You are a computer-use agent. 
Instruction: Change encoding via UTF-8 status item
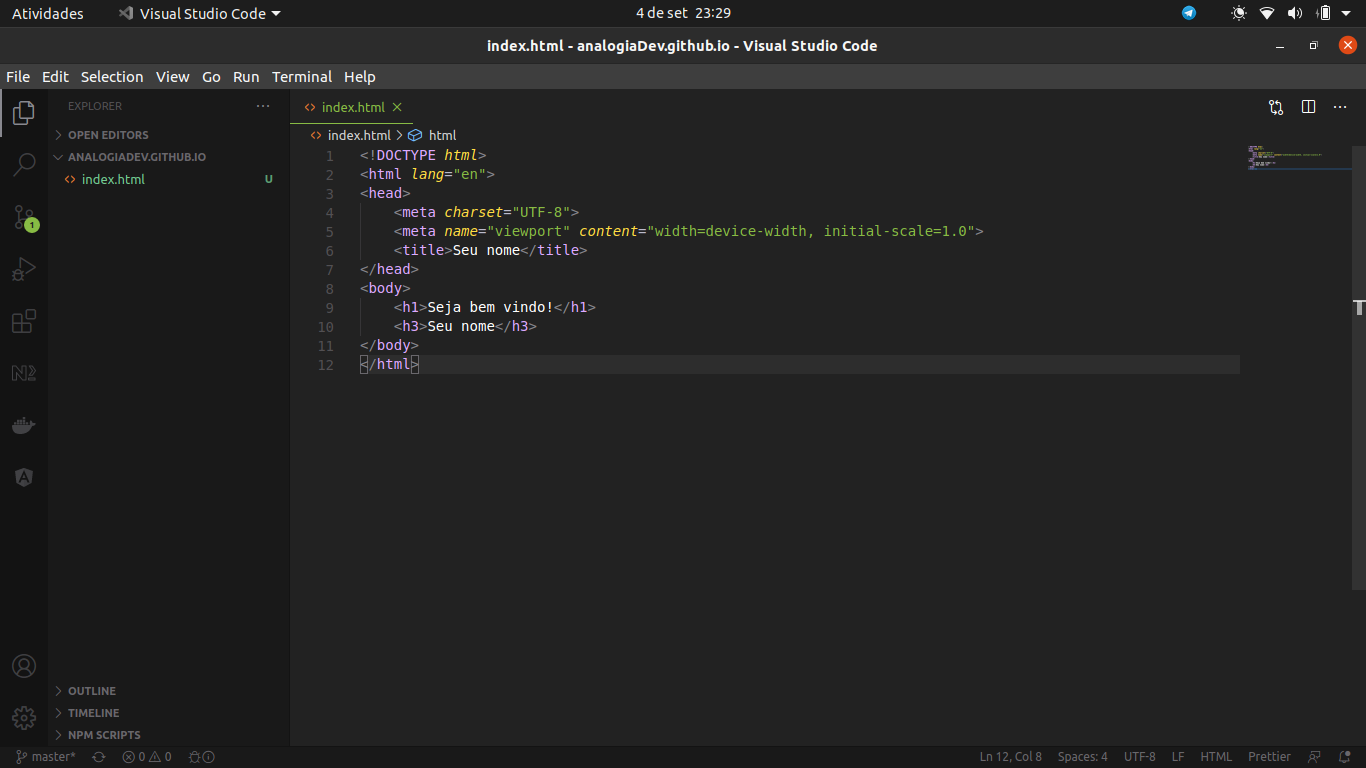point(1140,757)
